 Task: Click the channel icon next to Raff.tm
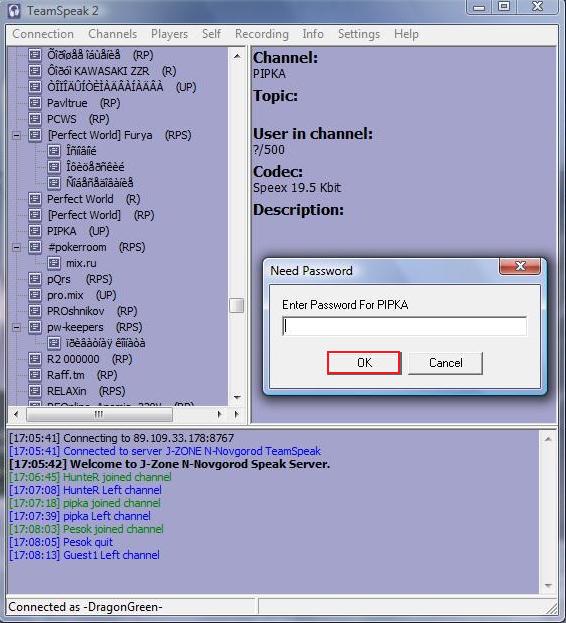[x=35, y=375]
